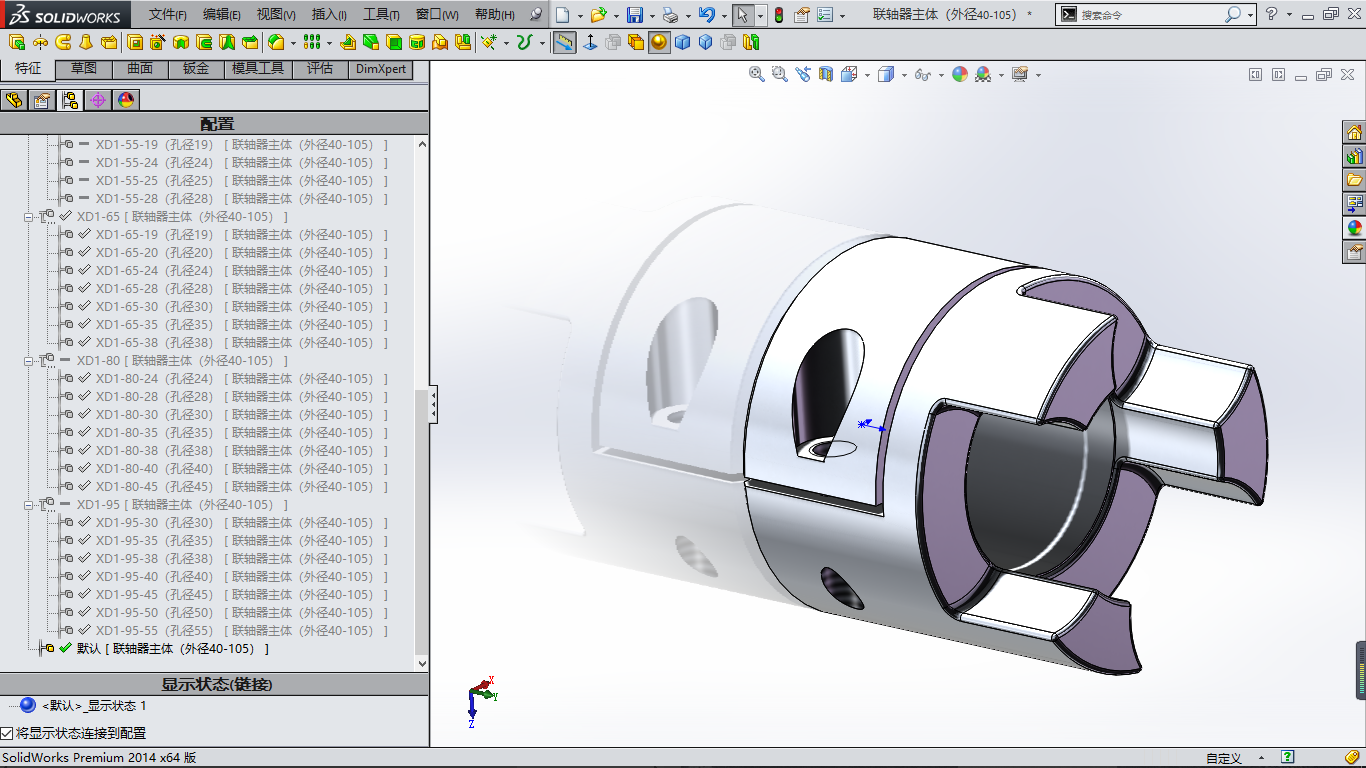Open the View Orientation dropdown arrow
Screen dimensions: 1366x768
tap(869, 75)
